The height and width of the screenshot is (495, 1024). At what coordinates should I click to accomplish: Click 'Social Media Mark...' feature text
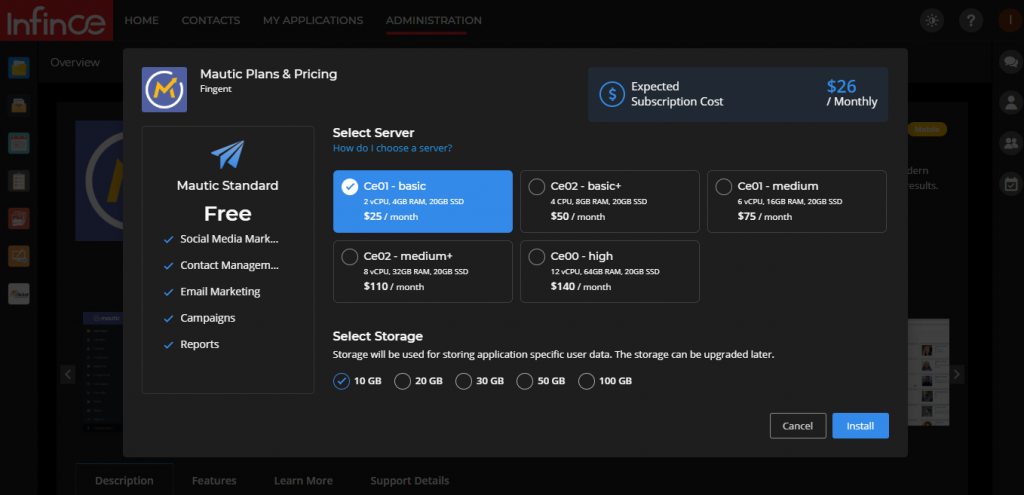229,239
